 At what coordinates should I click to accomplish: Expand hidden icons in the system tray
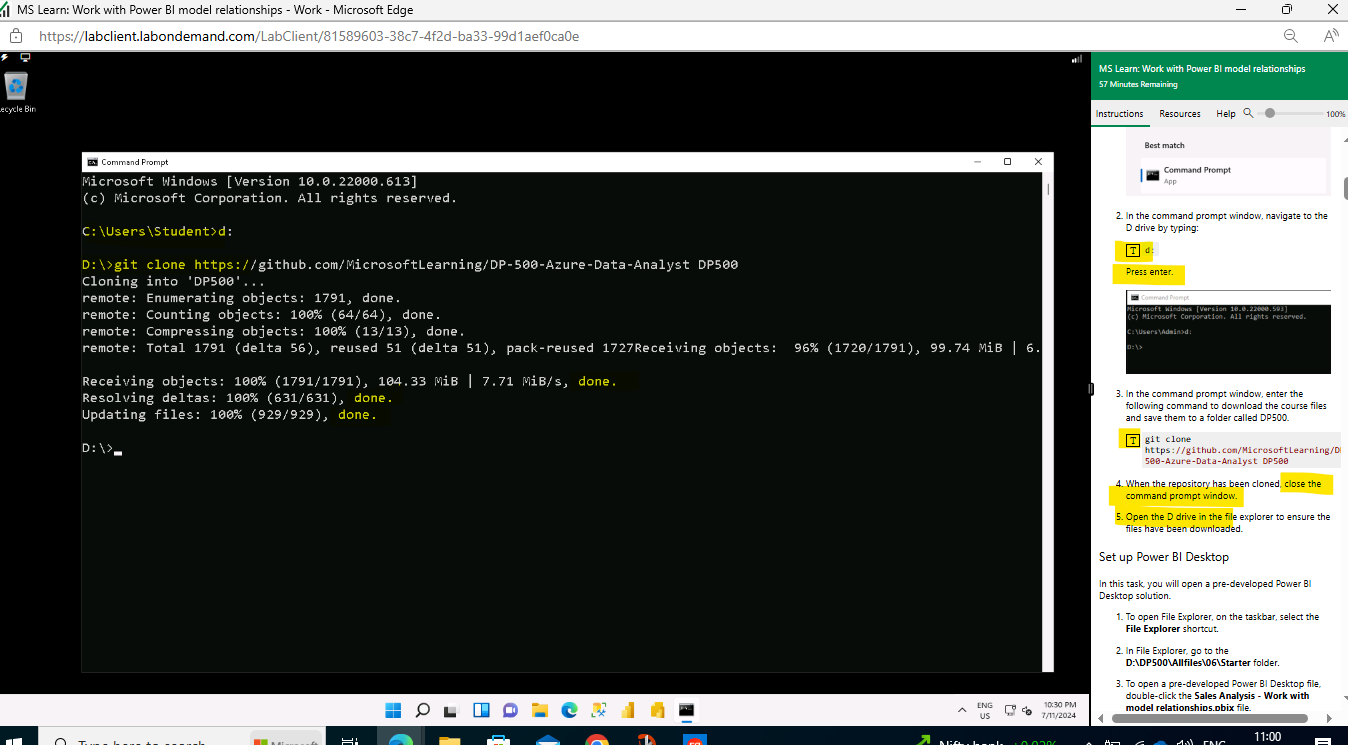pyautogui.click(x=963, y=710)
